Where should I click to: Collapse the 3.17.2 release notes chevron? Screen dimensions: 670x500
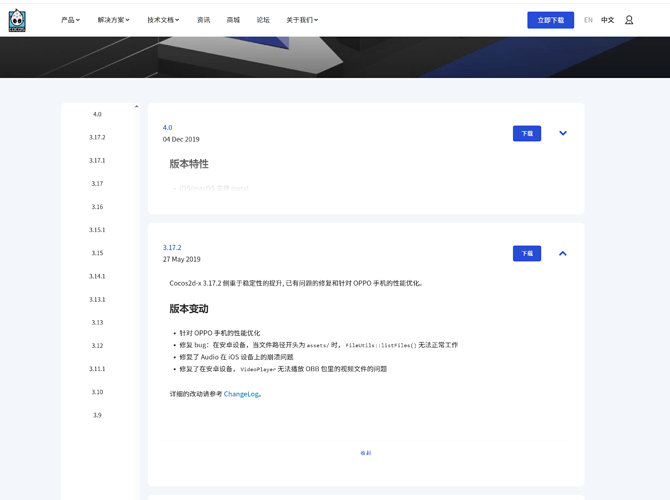click(563, 253)
